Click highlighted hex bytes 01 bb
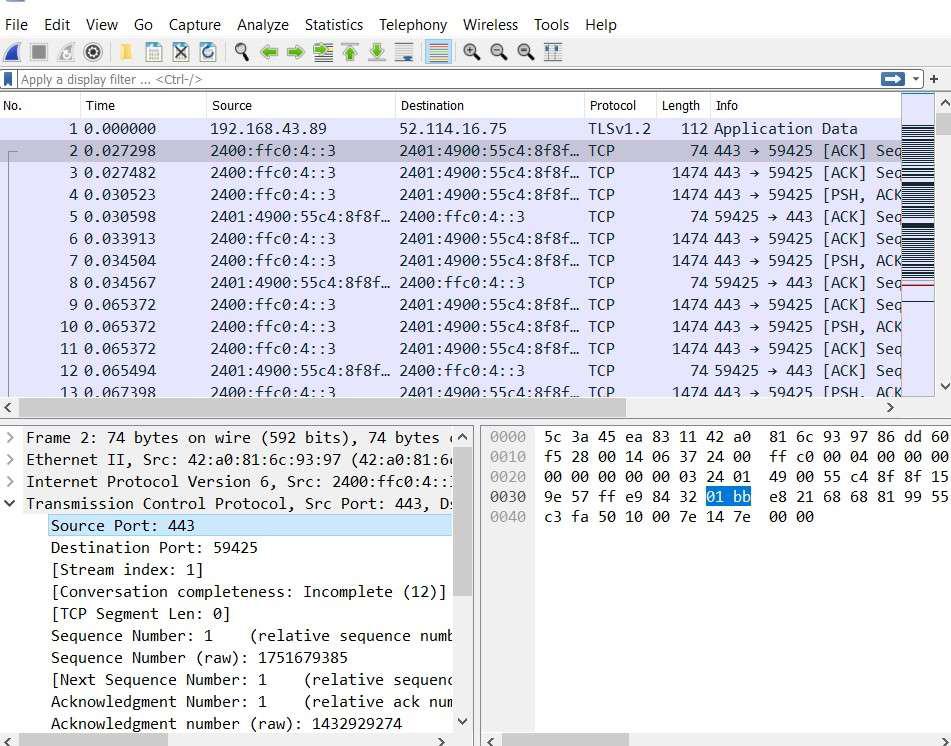Viewport: 951px width, 746px height. 728,497
